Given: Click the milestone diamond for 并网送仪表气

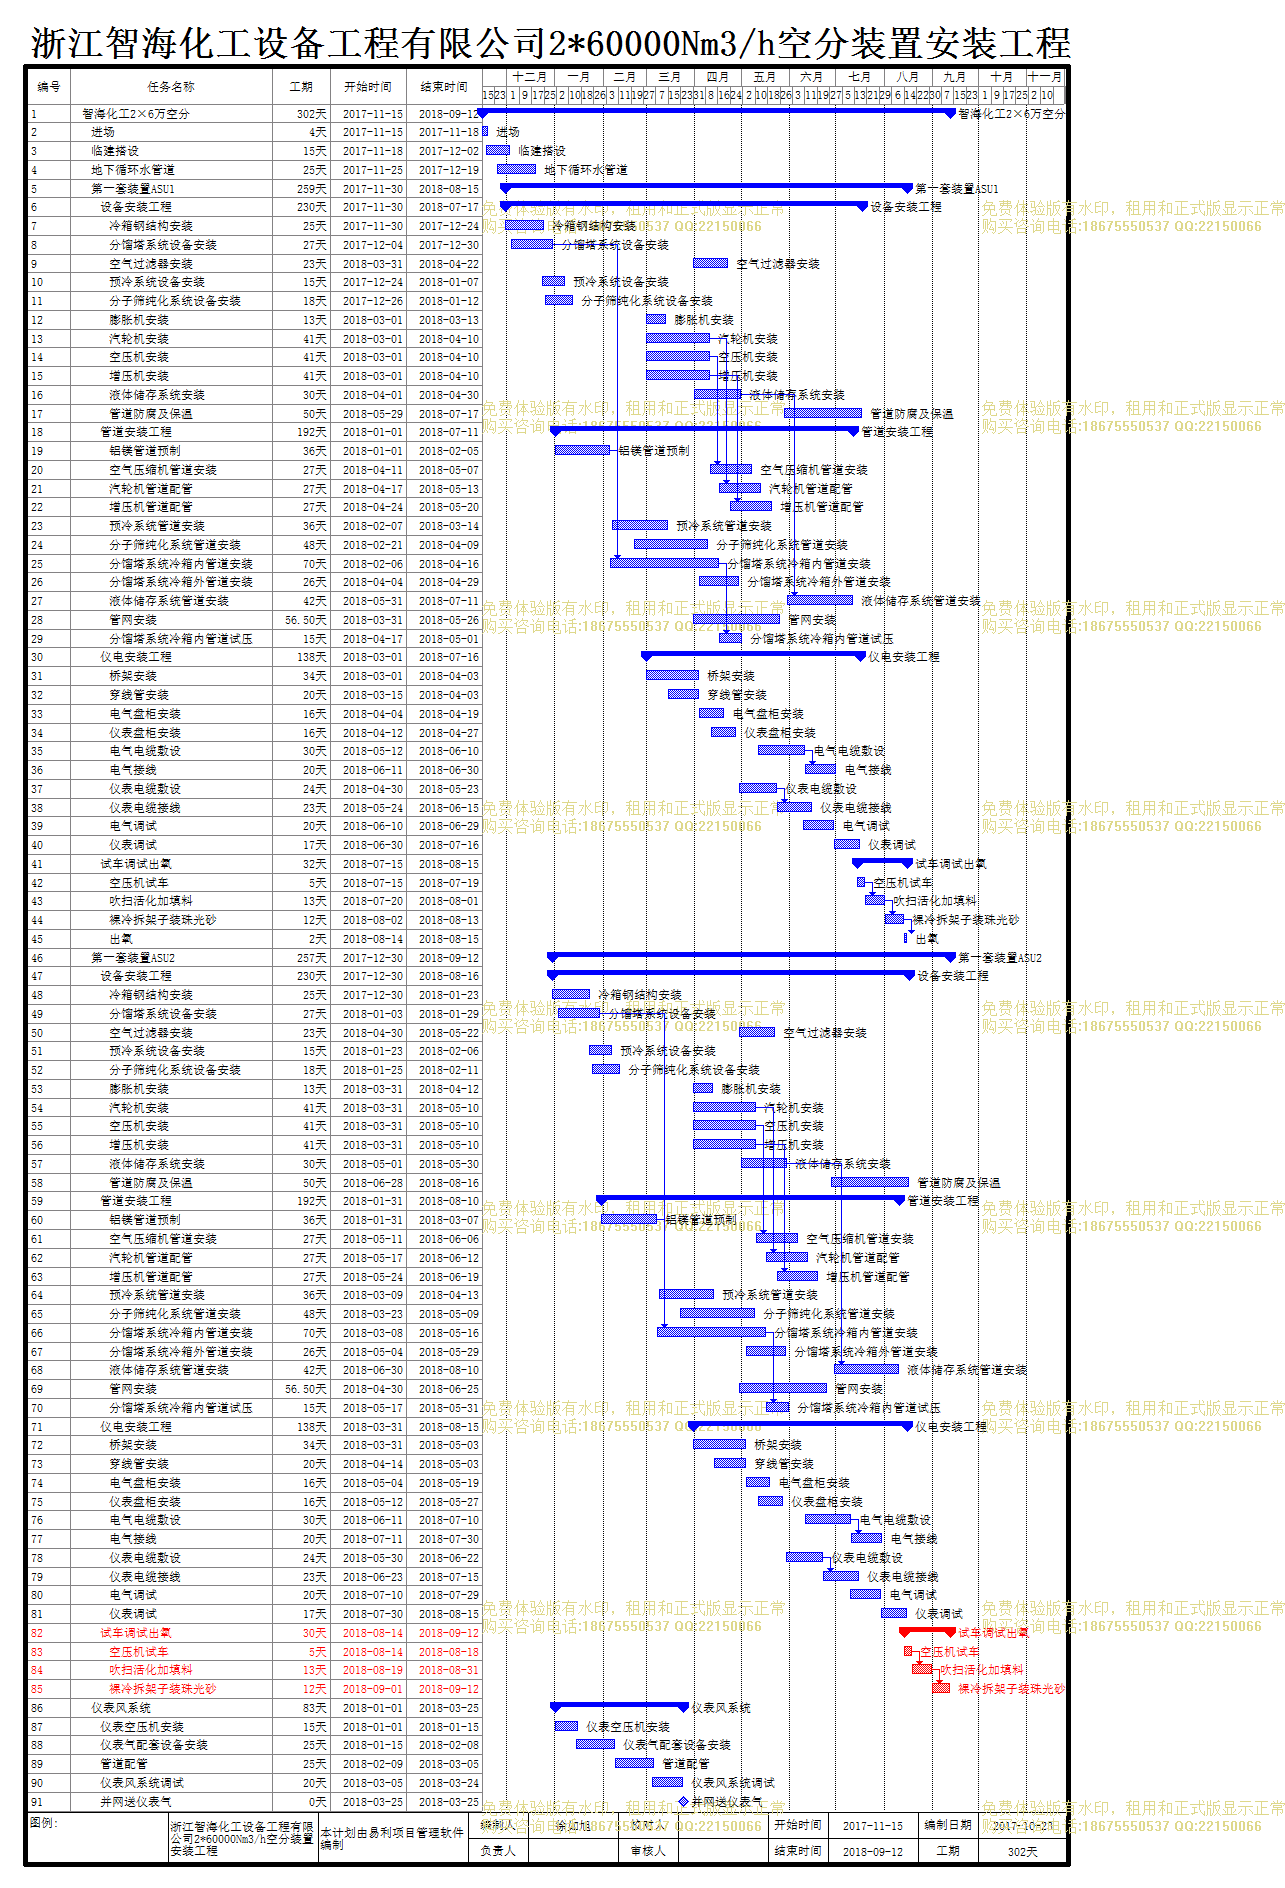Looking at the screenshot, I should (683, 1802).
